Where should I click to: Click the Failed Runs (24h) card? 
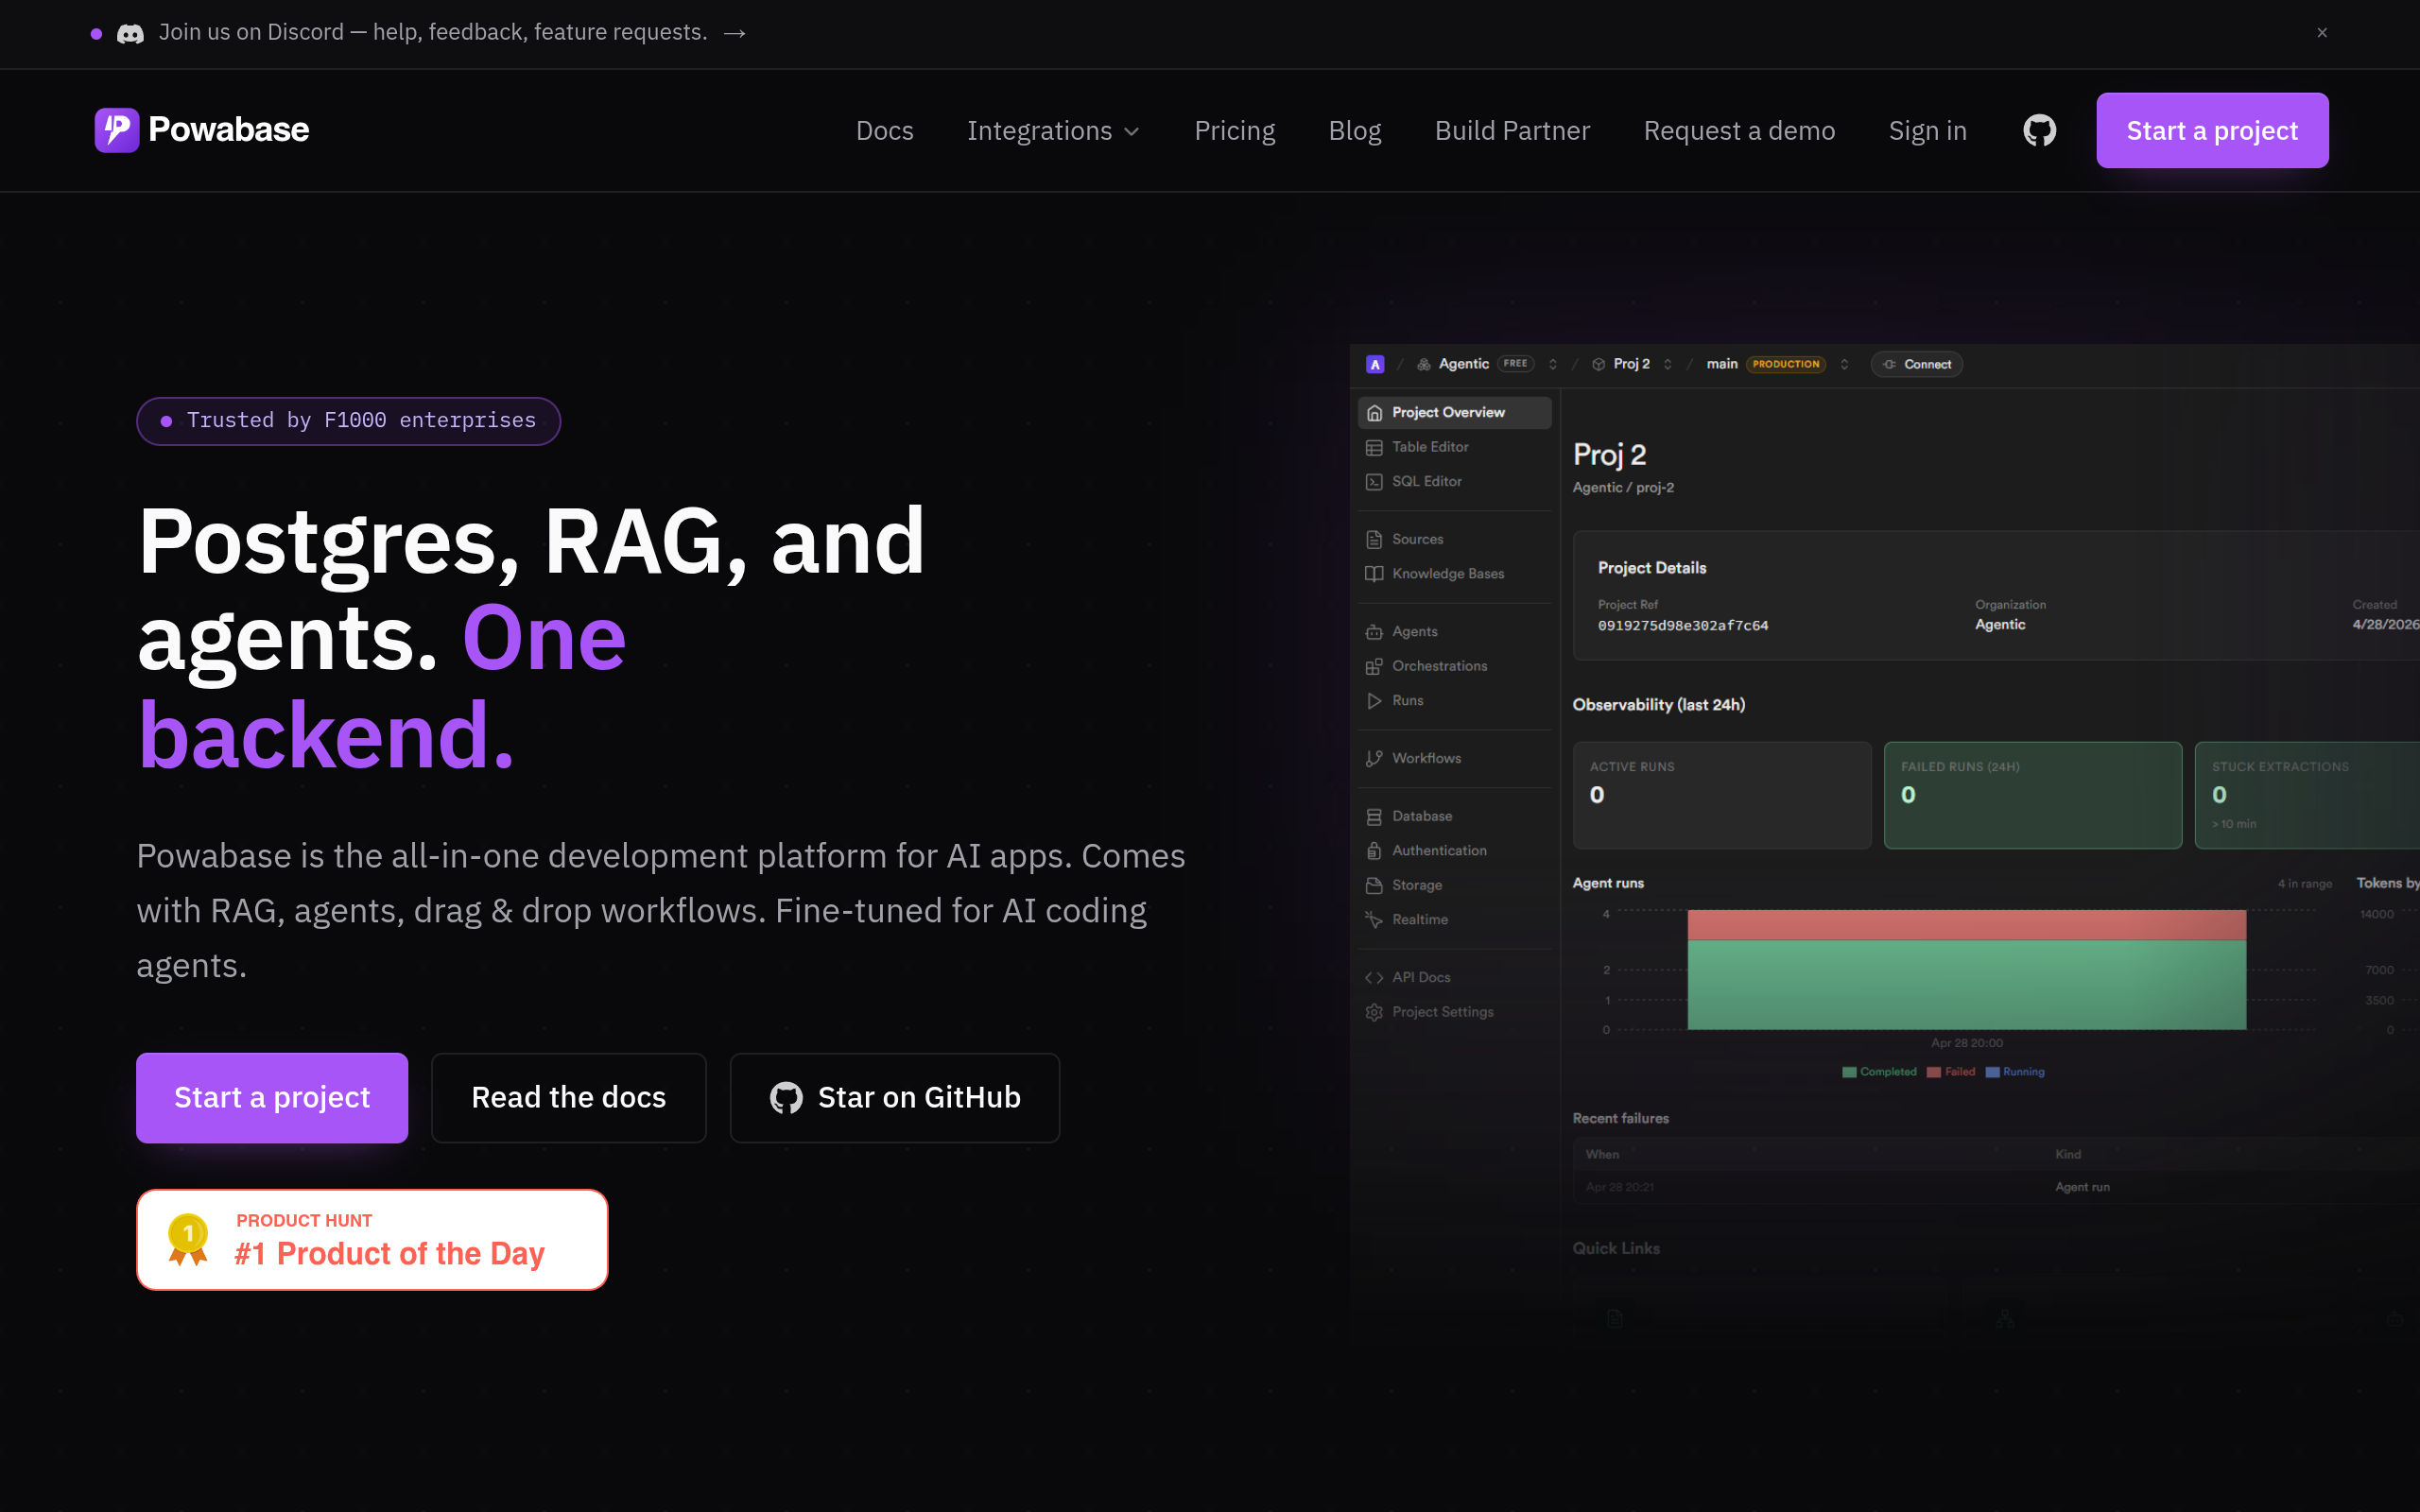(x=2033, y=795)
